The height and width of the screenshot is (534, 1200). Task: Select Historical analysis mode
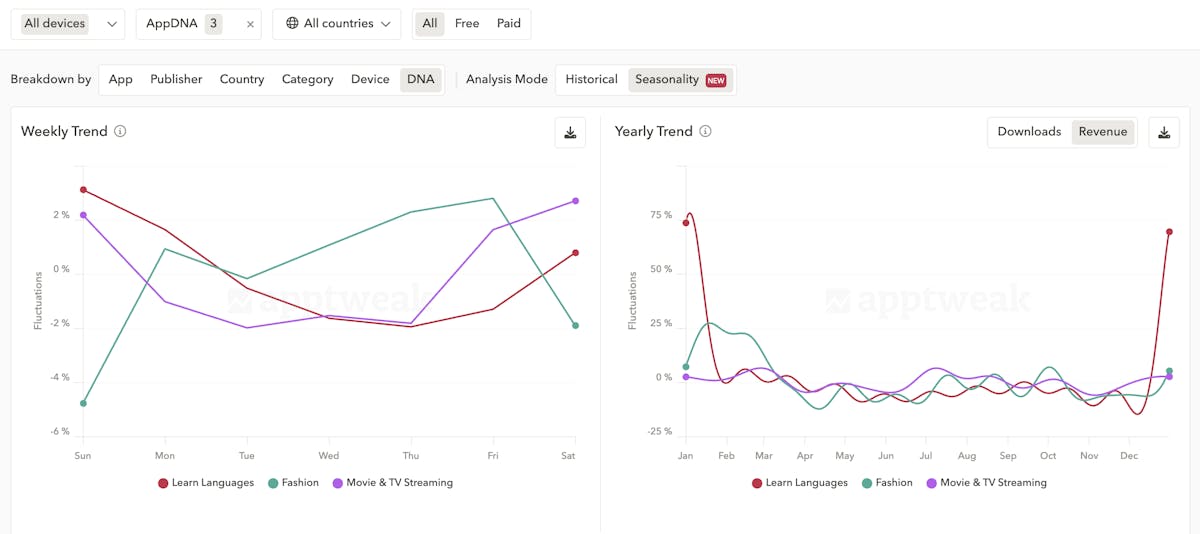point(591,79)
